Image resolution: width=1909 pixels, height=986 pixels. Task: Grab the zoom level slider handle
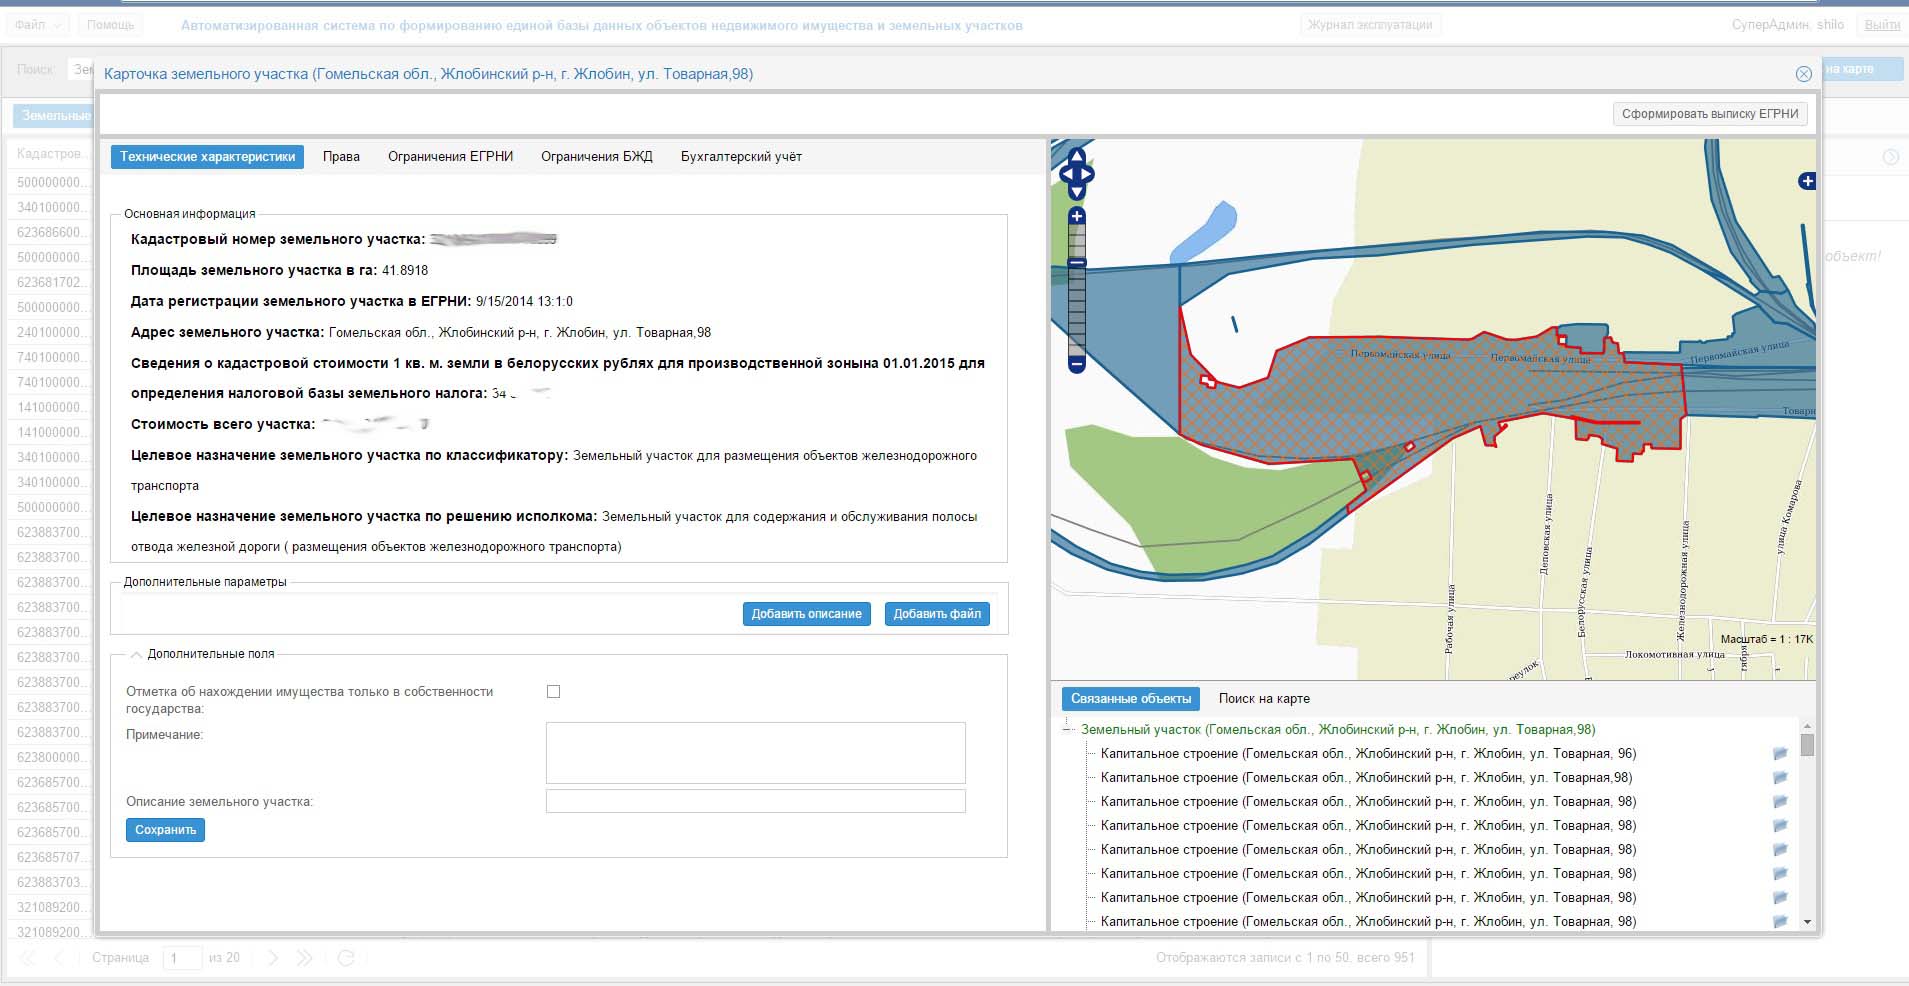point(1077,263)
